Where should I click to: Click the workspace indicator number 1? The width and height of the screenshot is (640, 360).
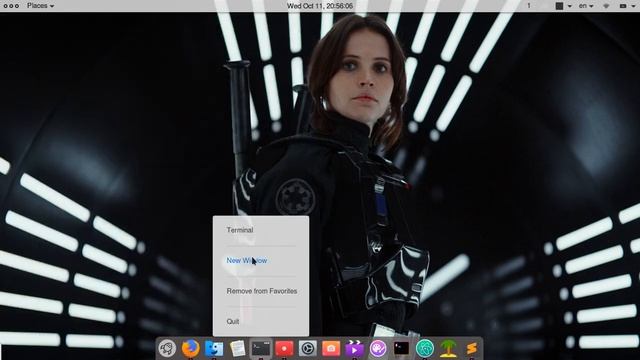tap(529, 6)
